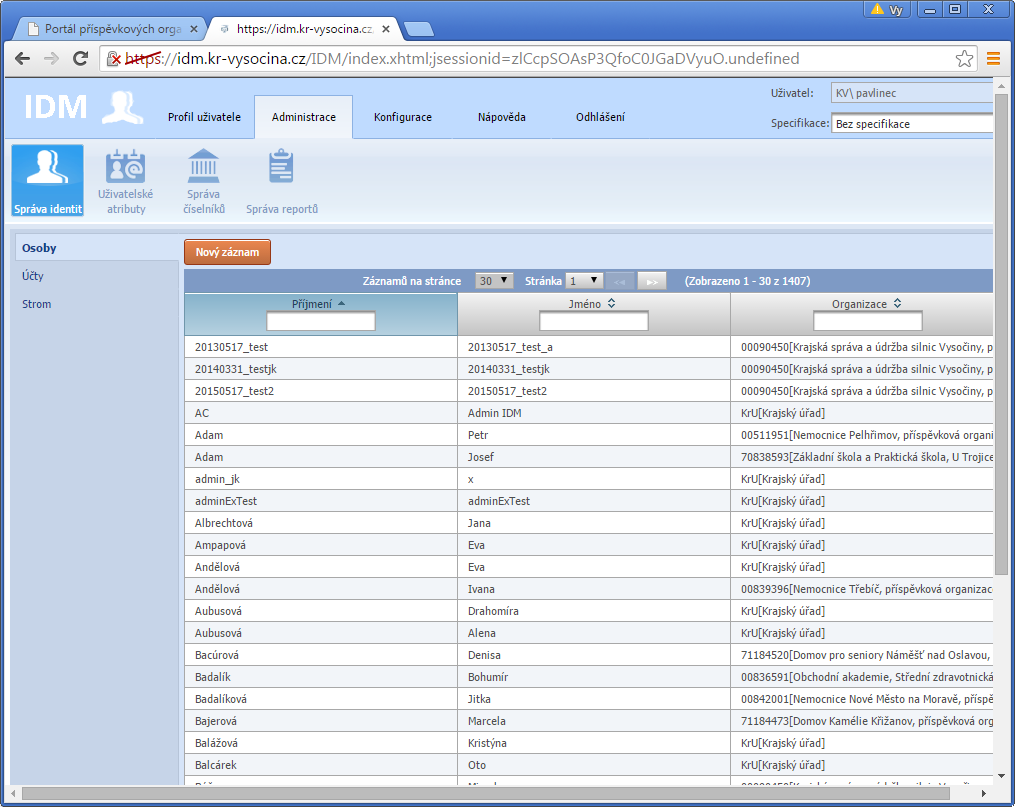The height and width of the screenshot is (807, 1015).
Task: Select row 20150517_test2 surname
Action: click(320, 391)
